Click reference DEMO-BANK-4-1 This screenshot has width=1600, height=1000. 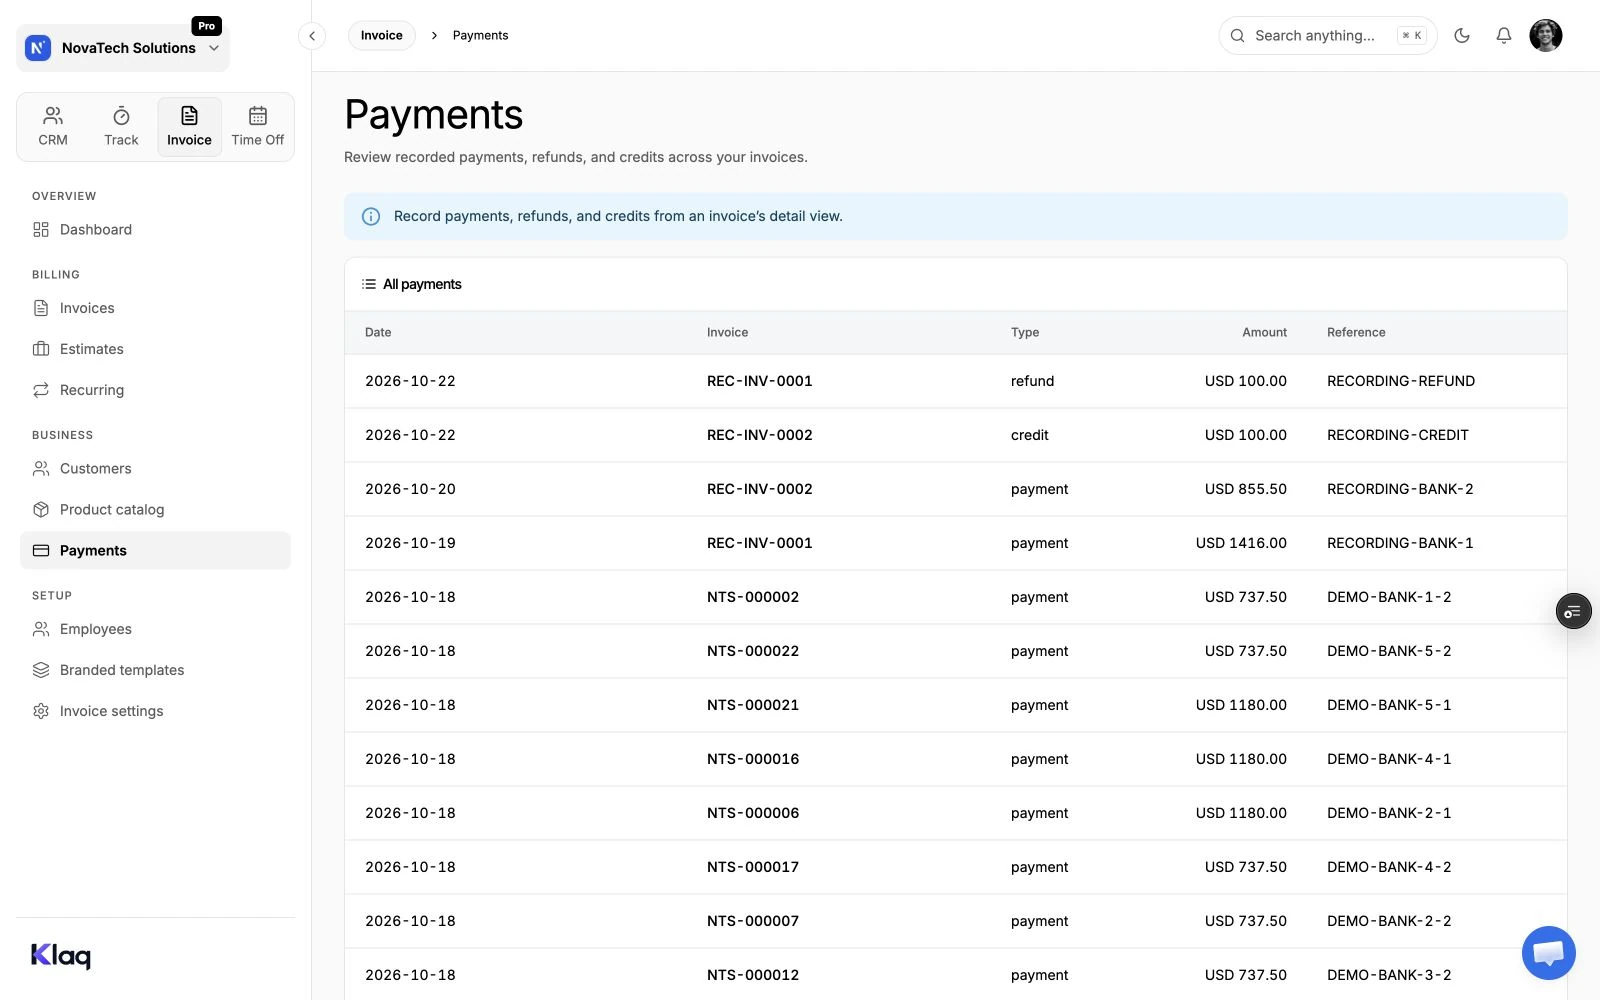(x=1389, y=759)
